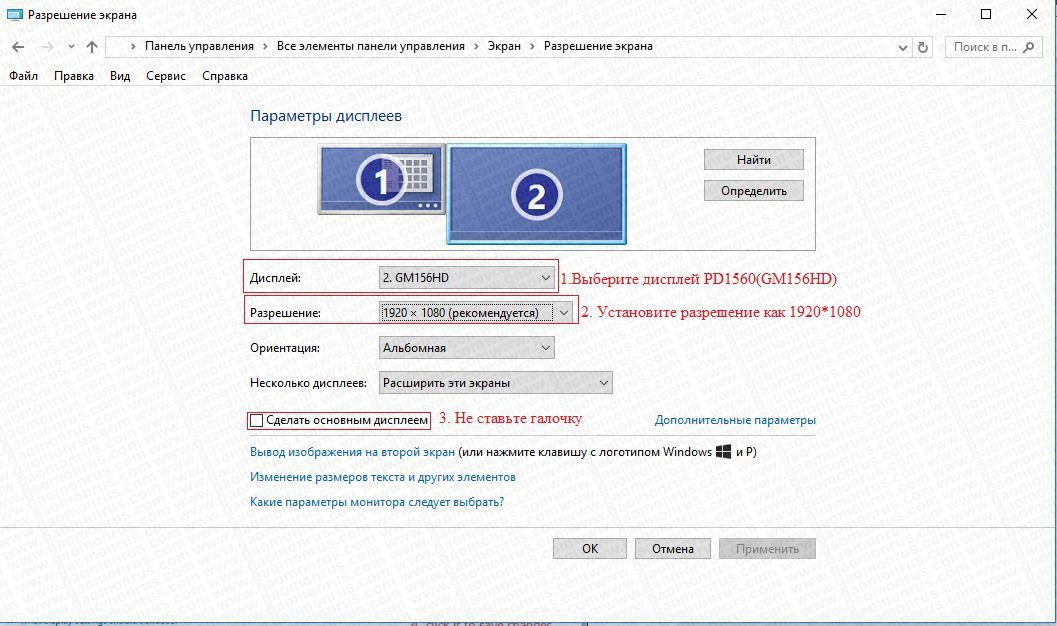Open the Ориентация dropdown showing Альбомная
This screenshot has width=1057, height=626.
(466, 348)
